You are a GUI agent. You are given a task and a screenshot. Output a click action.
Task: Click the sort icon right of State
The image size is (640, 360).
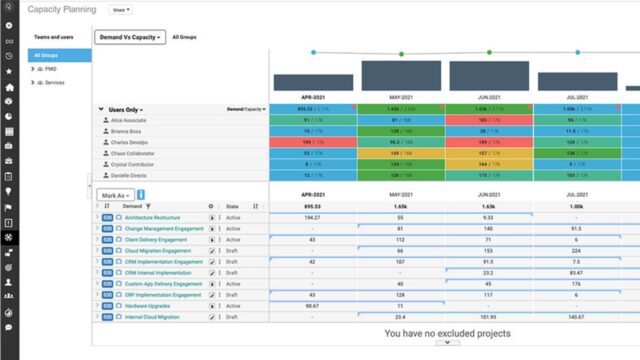(256, 207)
